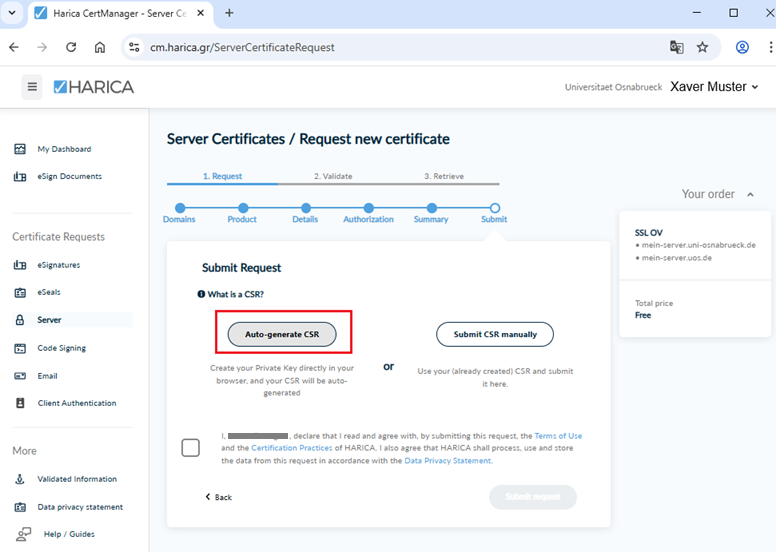Open Help / Guides in sidebar

pyautogui.click(x=69, y=534)
